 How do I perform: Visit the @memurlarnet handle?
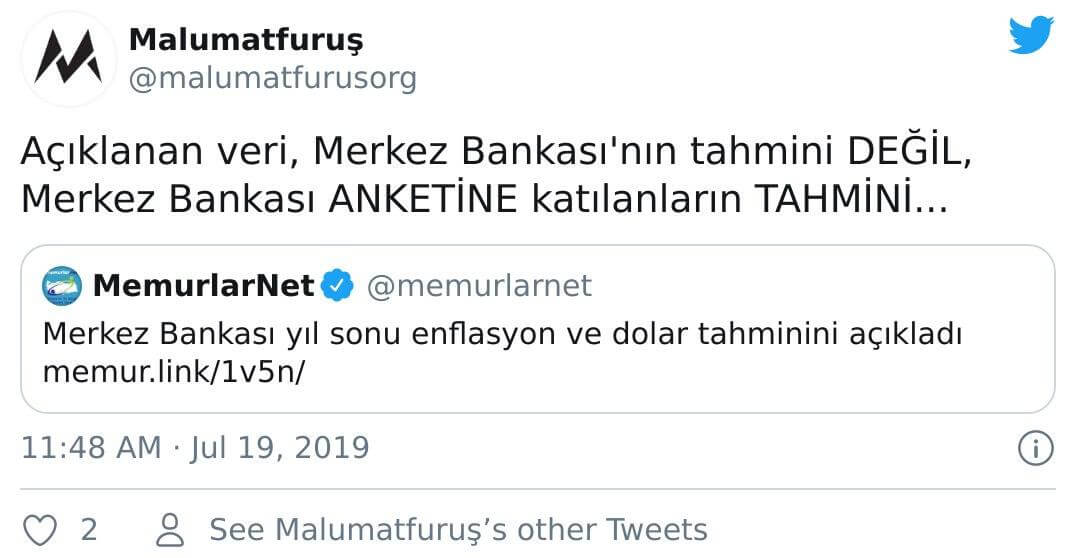[x=480, y=286]
